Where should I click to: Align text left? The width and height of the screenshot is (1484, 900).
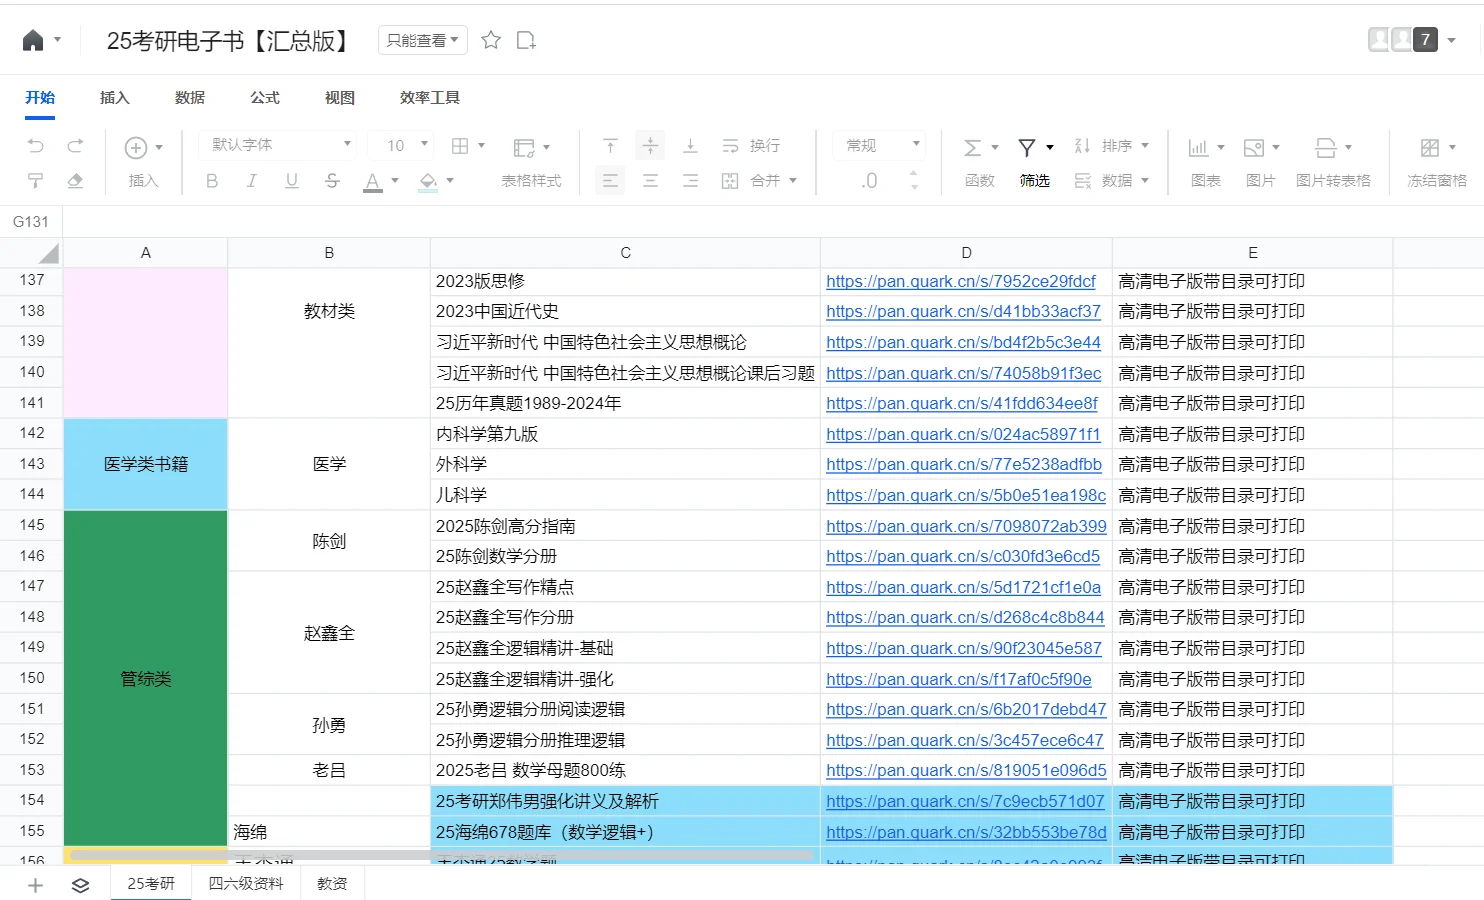[x=610, y=181]
